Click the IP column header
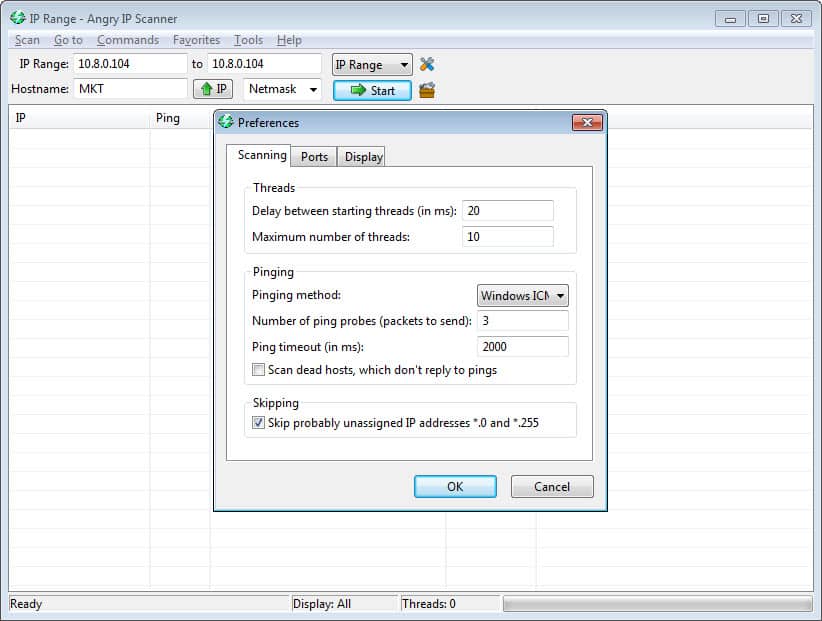The width and height of the screenshot is (822, 621). point(79,118)
